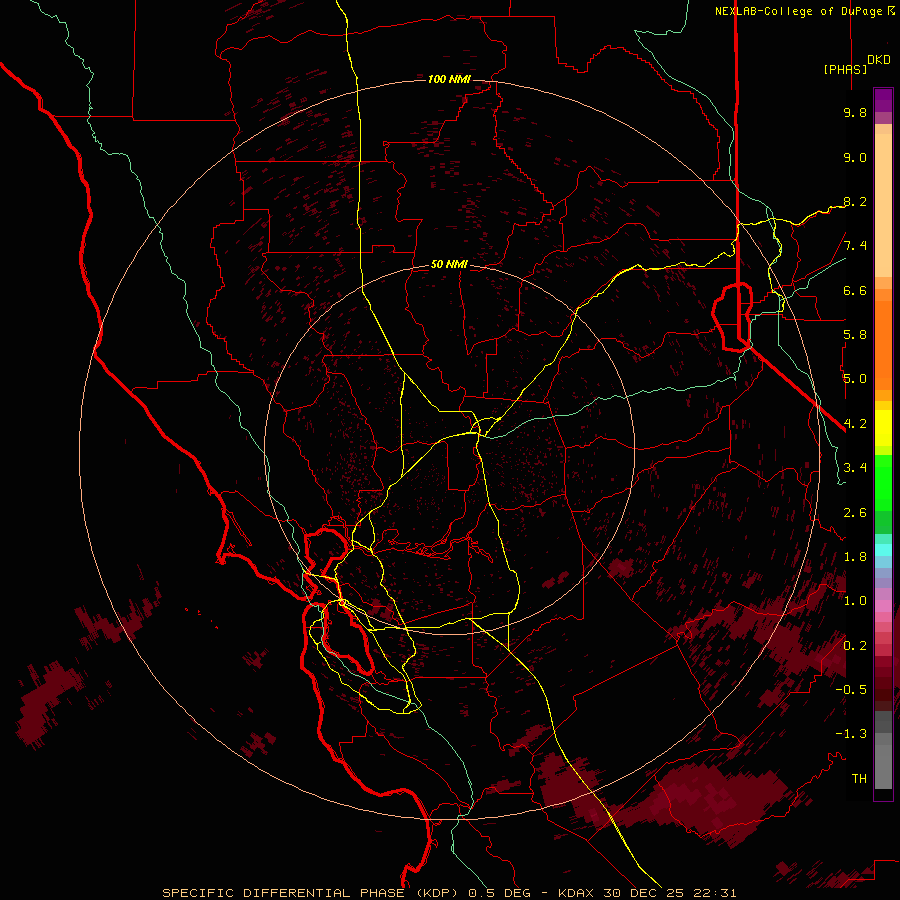Click the 30 DEC 25 date text
This screenshot has height=900, width=900.
pyautogui.click(x=643, y=893)
